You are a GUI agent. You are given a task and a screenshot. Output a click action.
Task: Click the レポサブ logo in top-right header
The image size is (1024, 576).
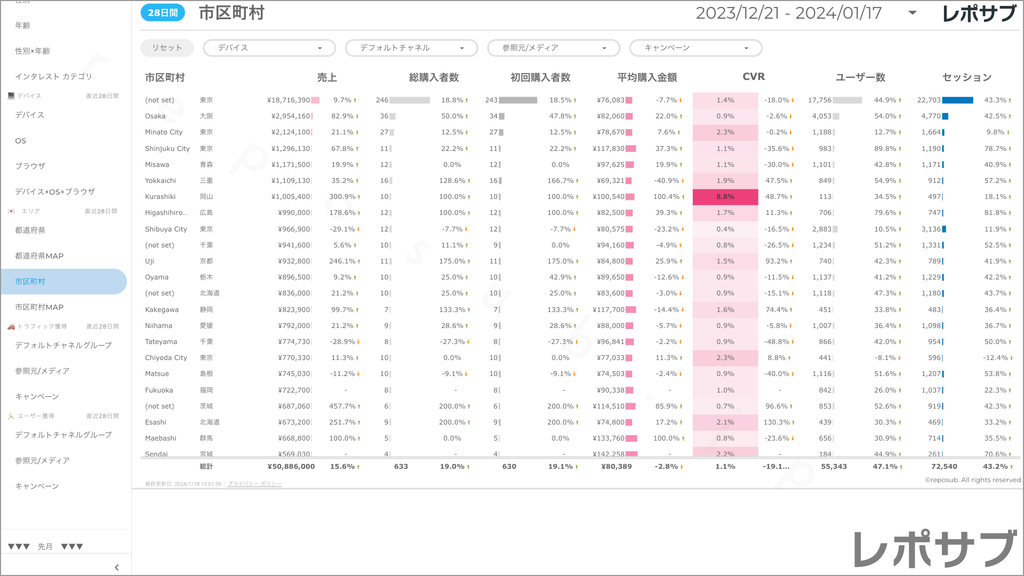pos(982,13)
